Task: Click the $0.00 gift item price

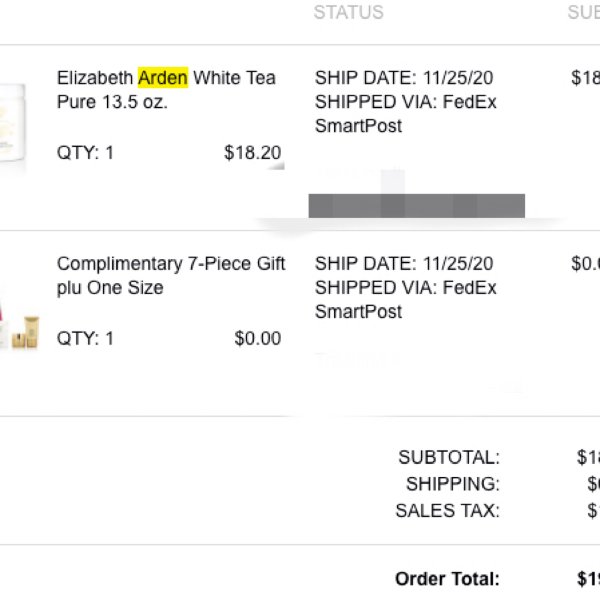Action: click(x=258, y=338)
